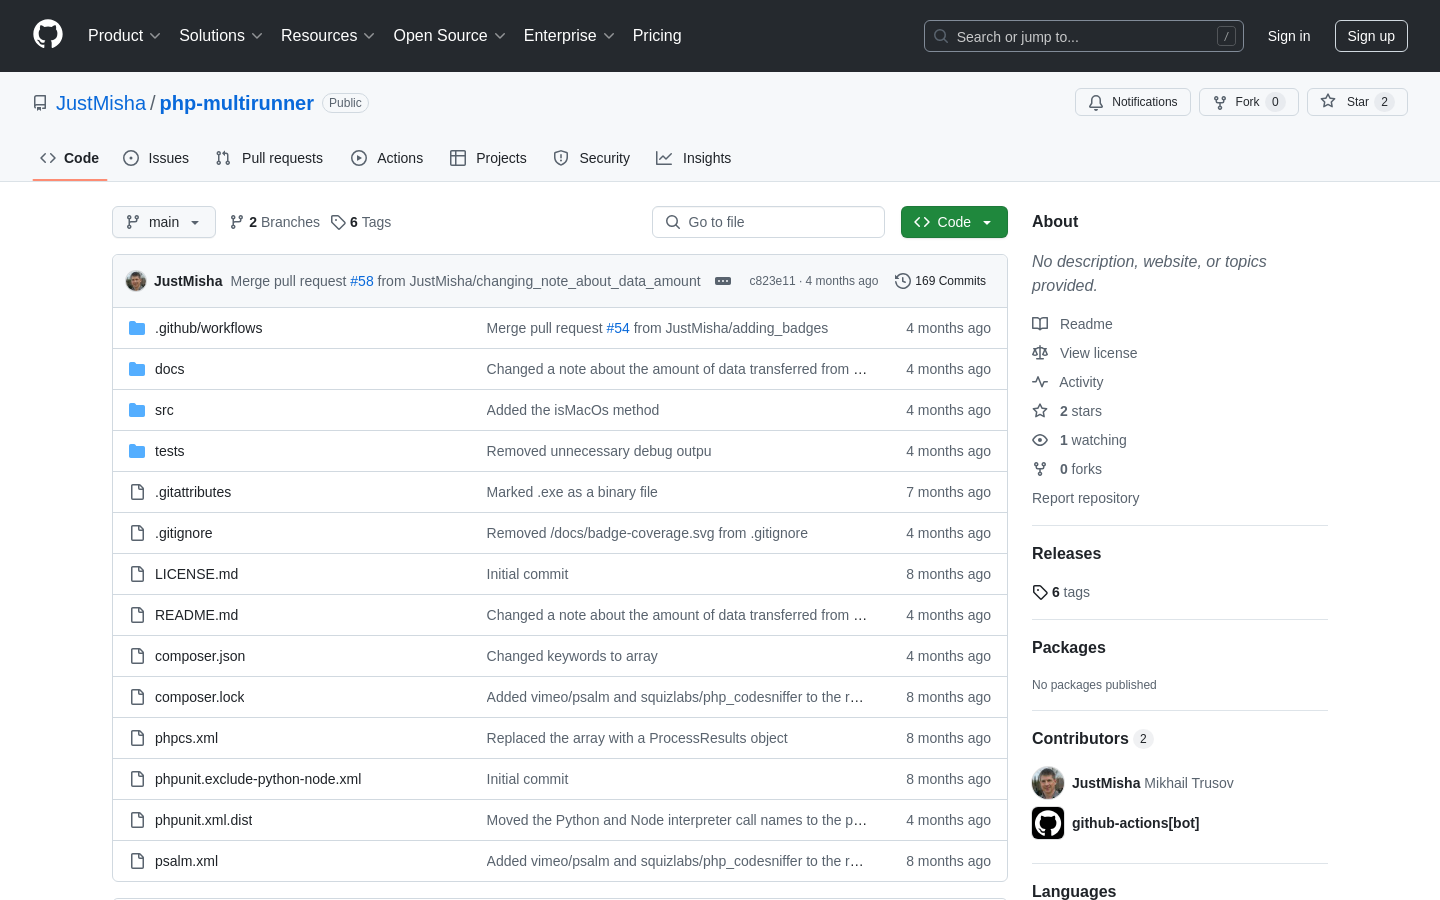The width and height of the screenshot is (1440, 900).
Task: Click the composer.json file icon
Action: (137, 656)
